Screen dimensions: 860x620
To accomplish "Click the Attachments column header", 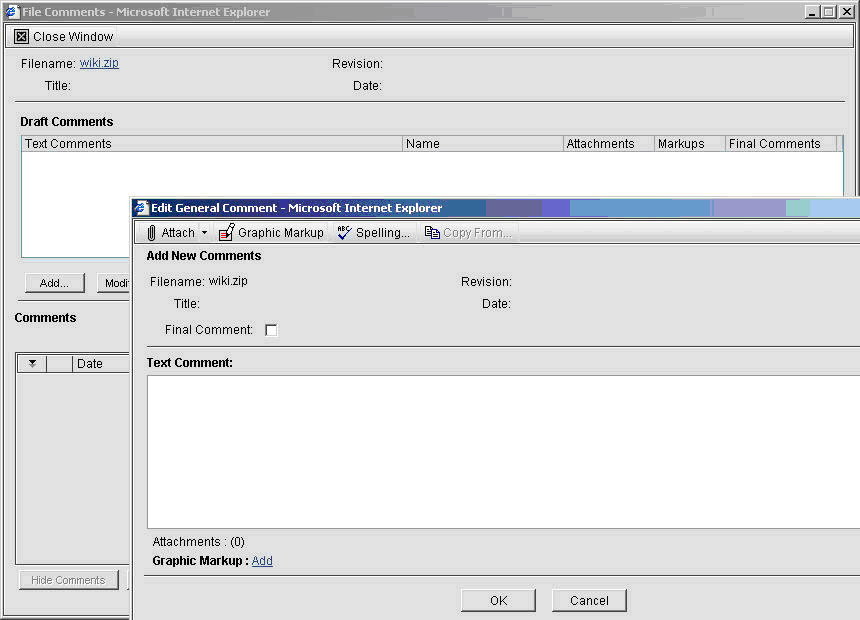I will (x=609, y=144).
